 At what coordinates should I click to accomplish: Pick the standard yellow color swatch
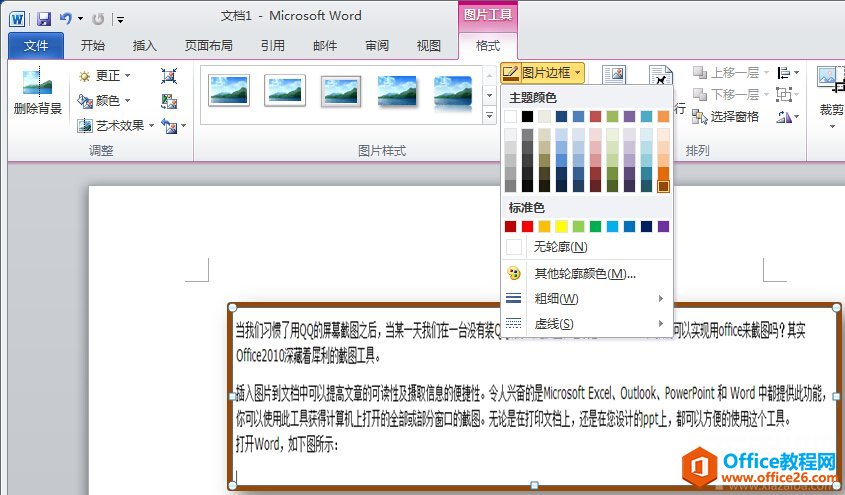click(x=562, y=226)
